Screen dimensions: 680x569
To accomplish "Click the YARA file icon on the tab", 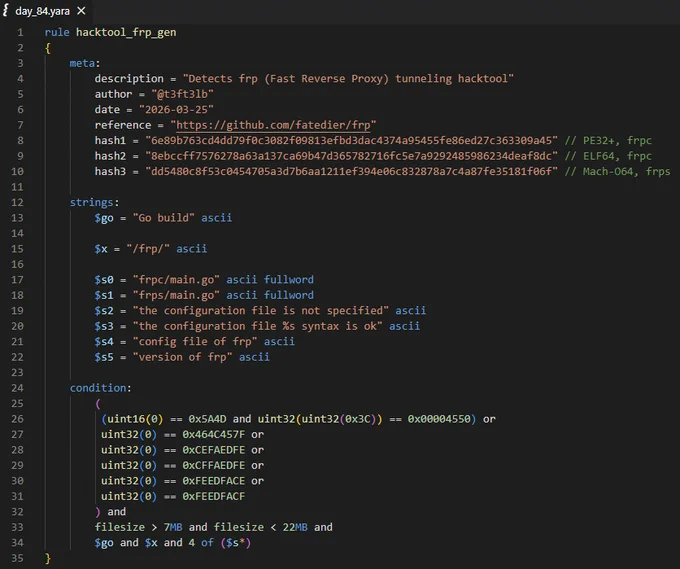I will pos(6,10).
